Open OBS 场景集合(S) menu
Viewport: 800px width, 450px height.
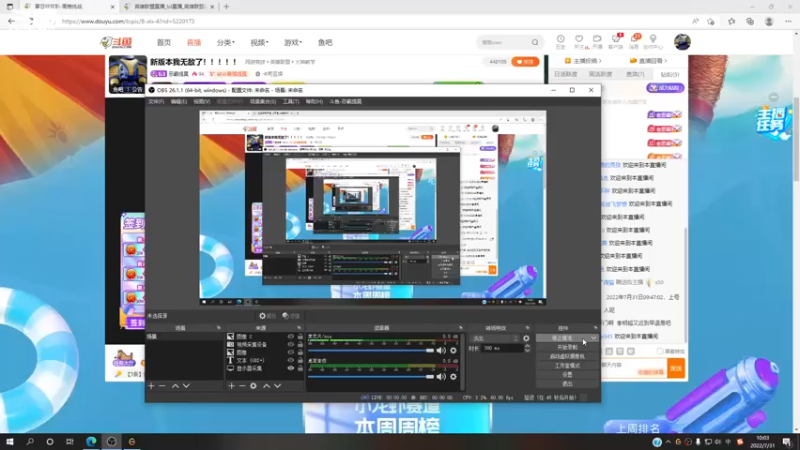(x=263, y=102)
